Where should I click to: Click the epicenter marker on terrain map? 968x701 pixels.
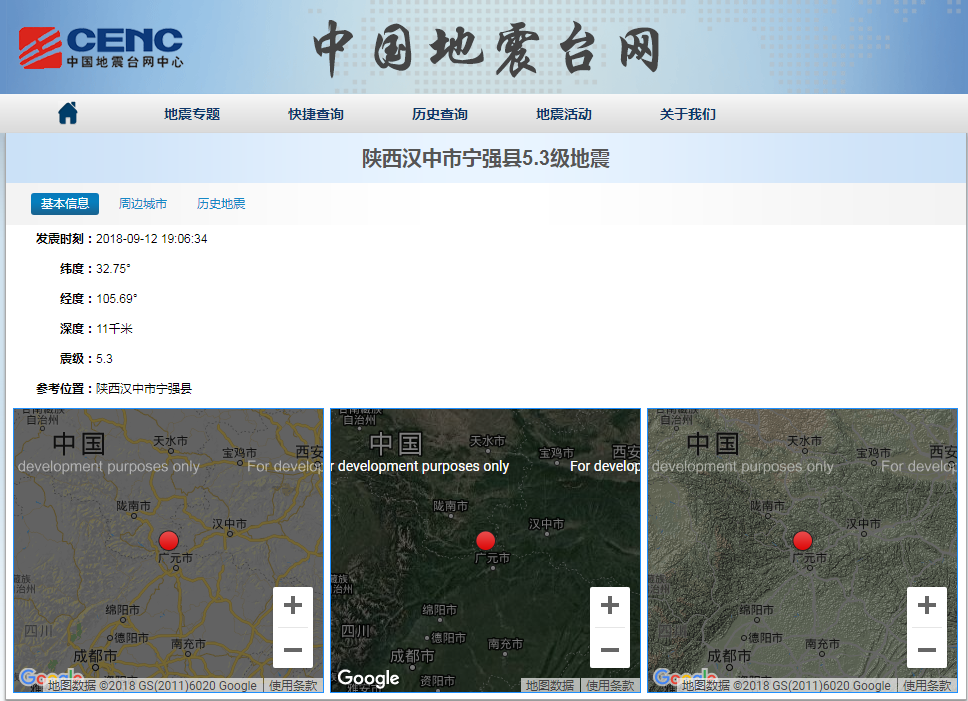[x=802, y=540]
